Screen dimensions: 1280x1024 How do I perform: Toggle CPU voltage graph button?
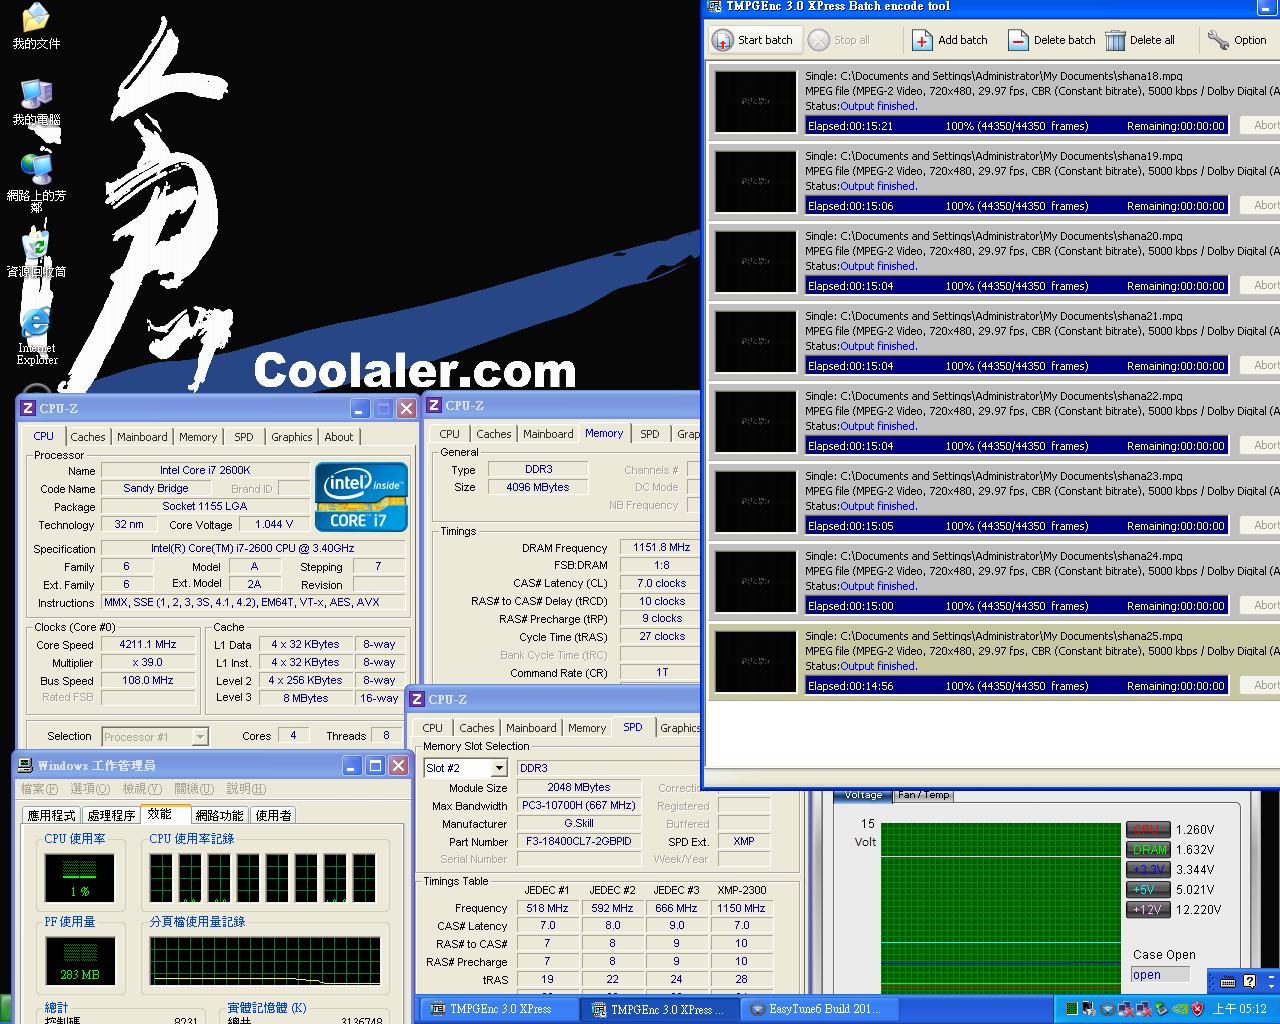click(1148, 829)
